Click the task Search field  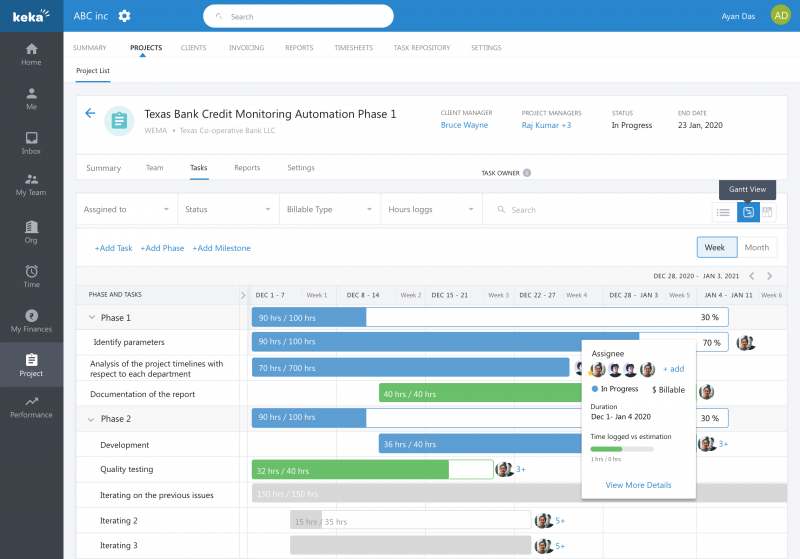[592, 210]
